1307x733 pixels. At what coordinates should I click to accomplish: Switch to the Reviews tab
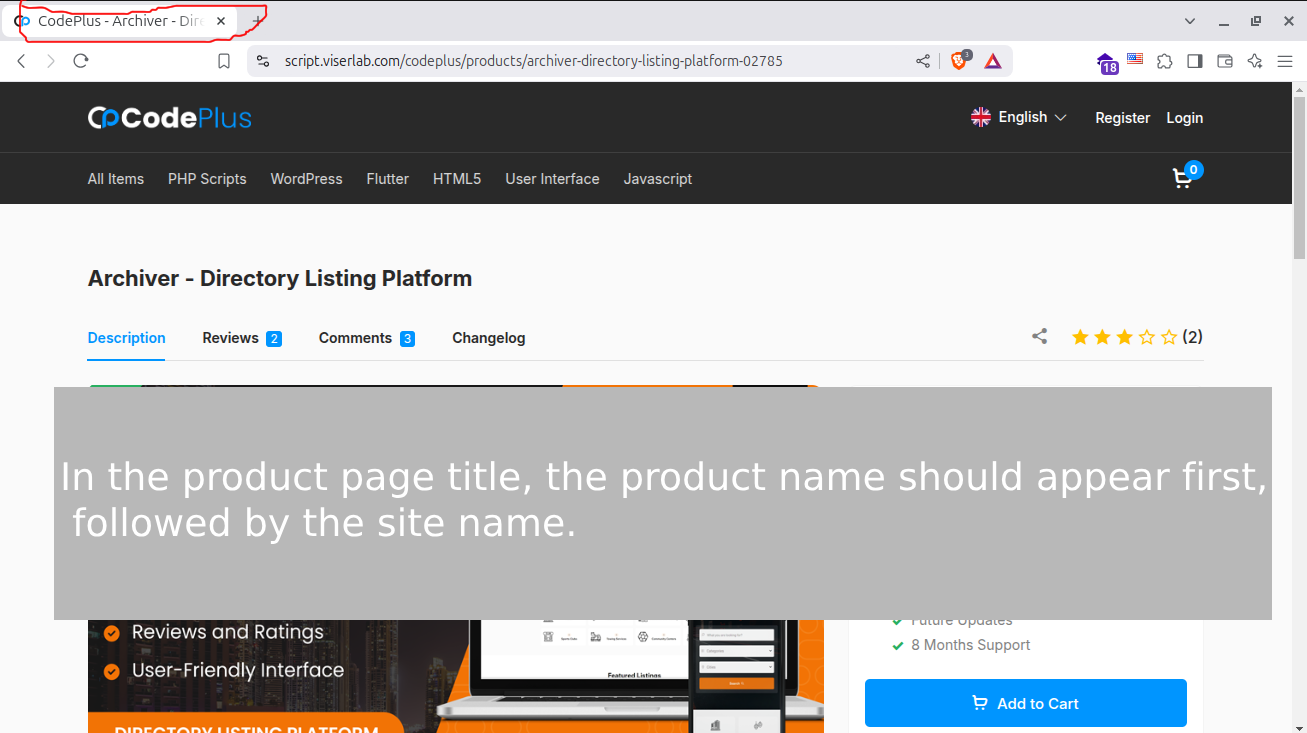[x=242, y=338]
